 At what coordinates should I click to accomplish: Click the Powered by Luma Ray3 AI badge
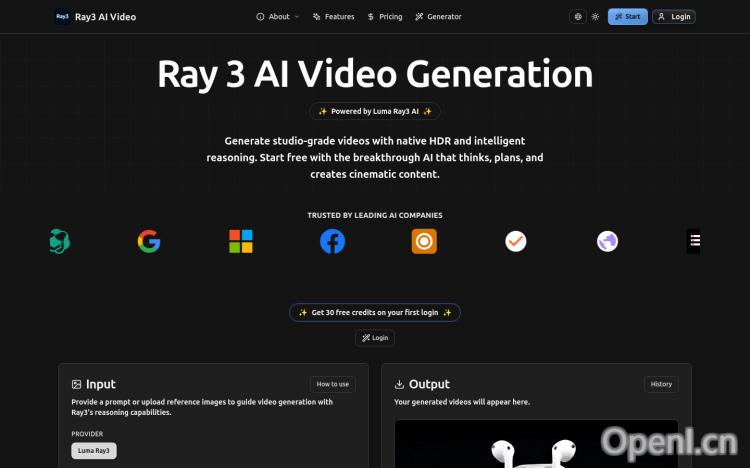(375, 111)
